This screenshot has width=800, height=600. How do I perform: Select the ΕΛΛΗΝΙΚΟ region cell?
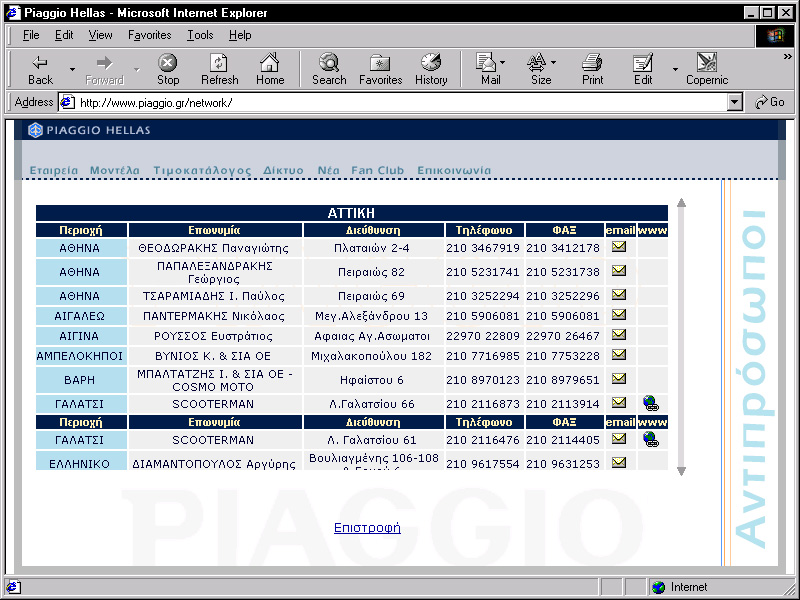tap(81, 461)
